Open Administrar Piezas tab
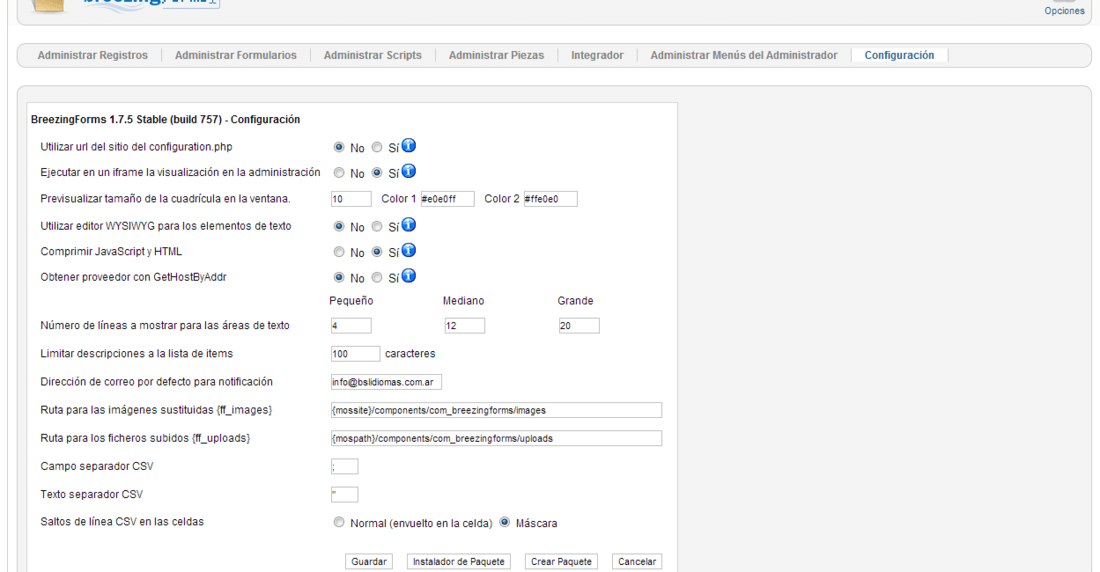The width and height of the screenshot is (1100, 572). (x=496, y=55)
